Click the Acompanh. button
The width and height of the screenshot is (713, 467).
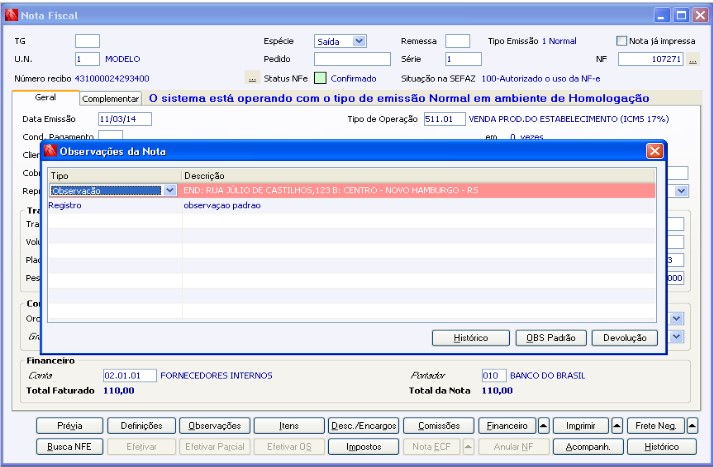pyautogui.click(x=588, y=447)
